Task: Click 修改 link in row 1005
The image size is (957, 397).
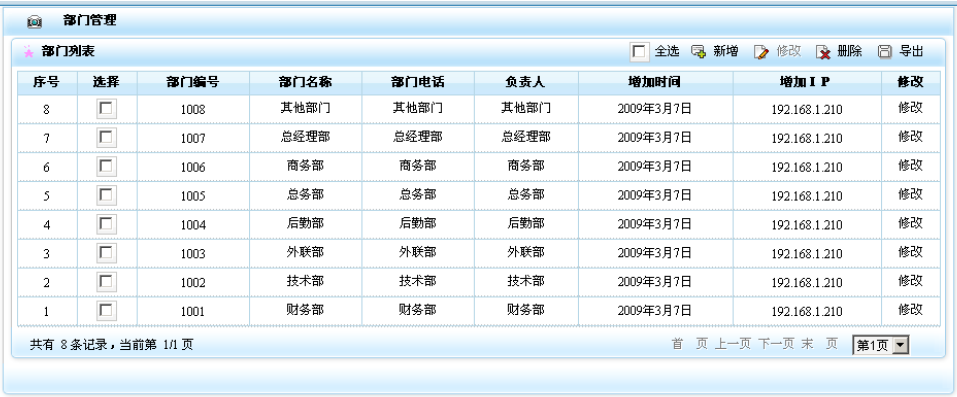Action: 910,194
